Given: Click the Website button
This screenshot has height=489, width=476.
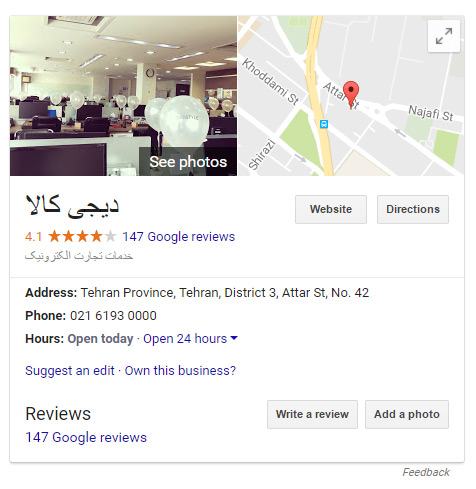Looking at the screenshot, I should (331, 209).
